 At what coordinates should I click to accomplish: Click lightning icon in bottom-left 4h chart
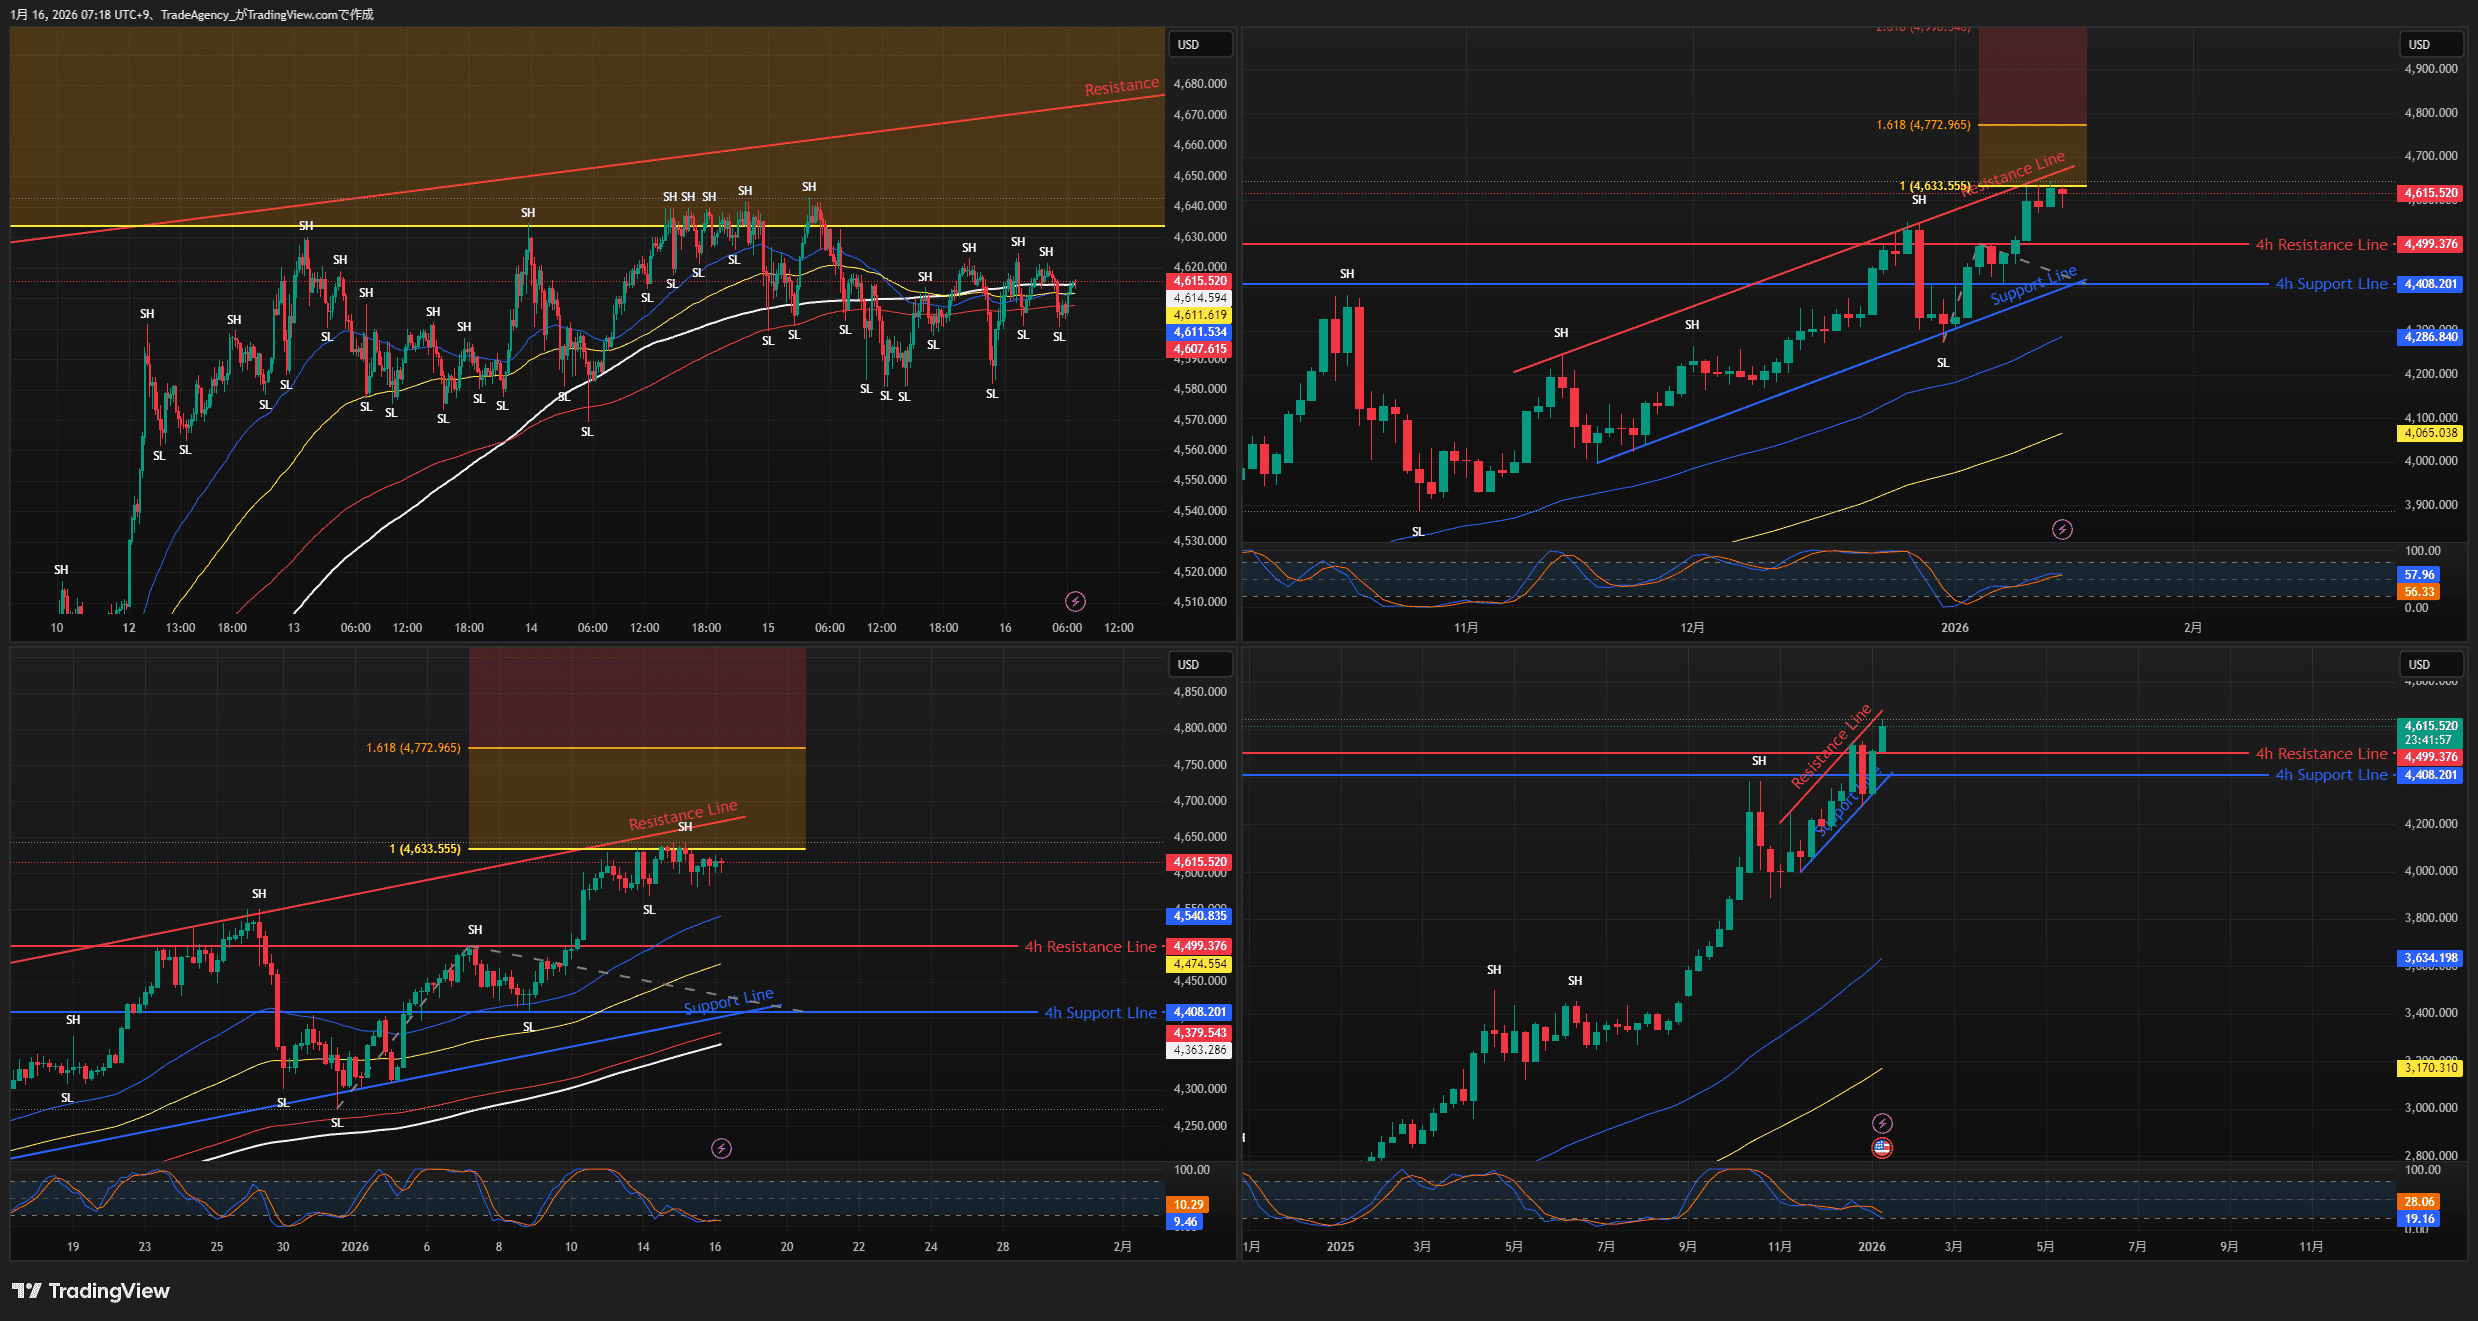pos(721,1148)
